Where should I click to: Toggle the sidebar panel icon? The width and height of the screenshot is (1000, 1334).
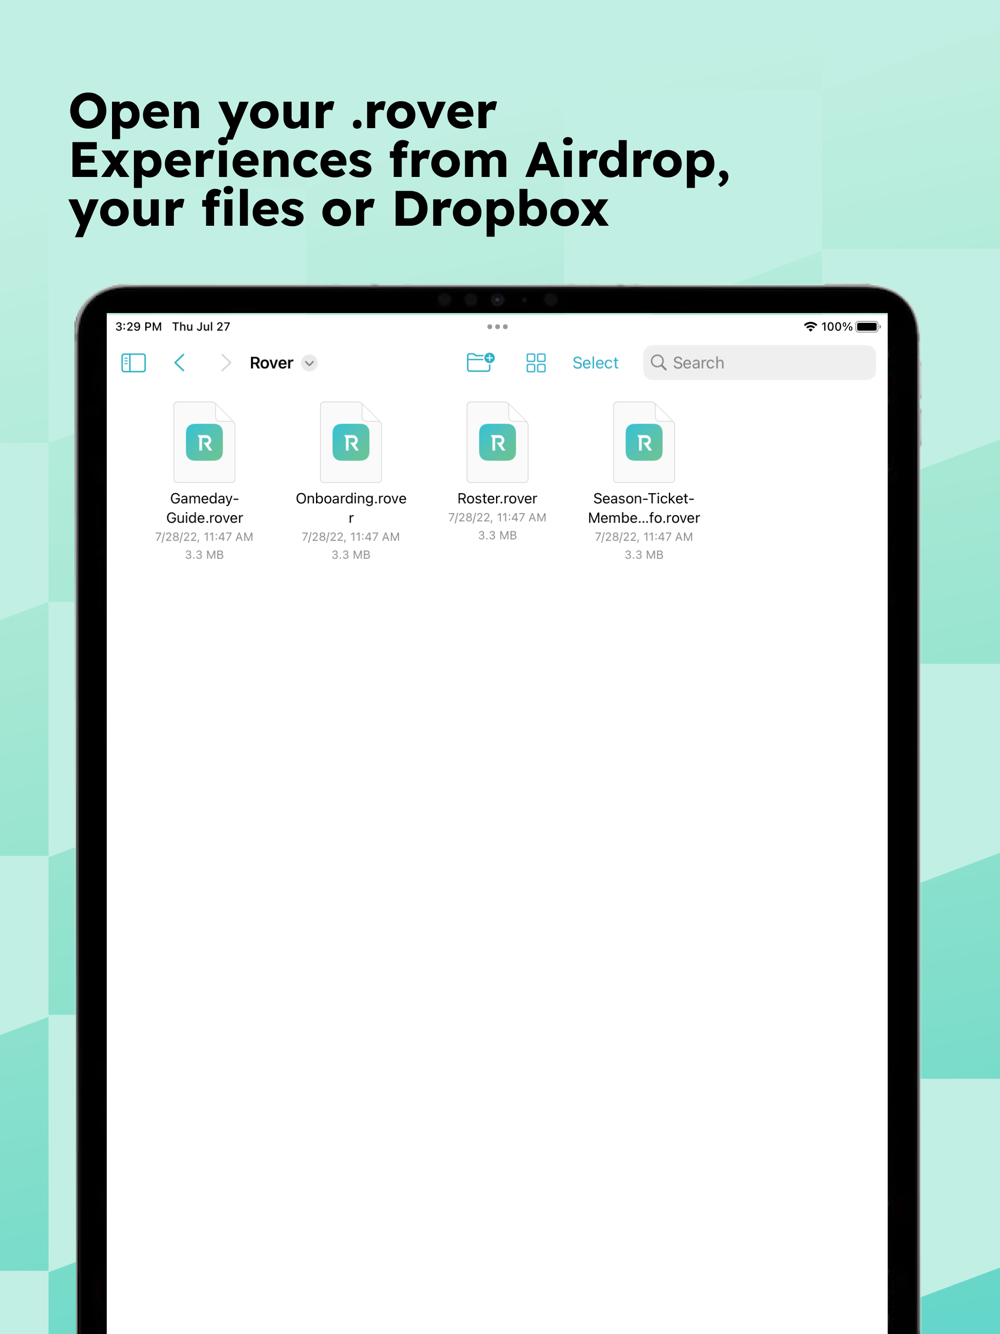pyautogui.click(x=133, y=363)
